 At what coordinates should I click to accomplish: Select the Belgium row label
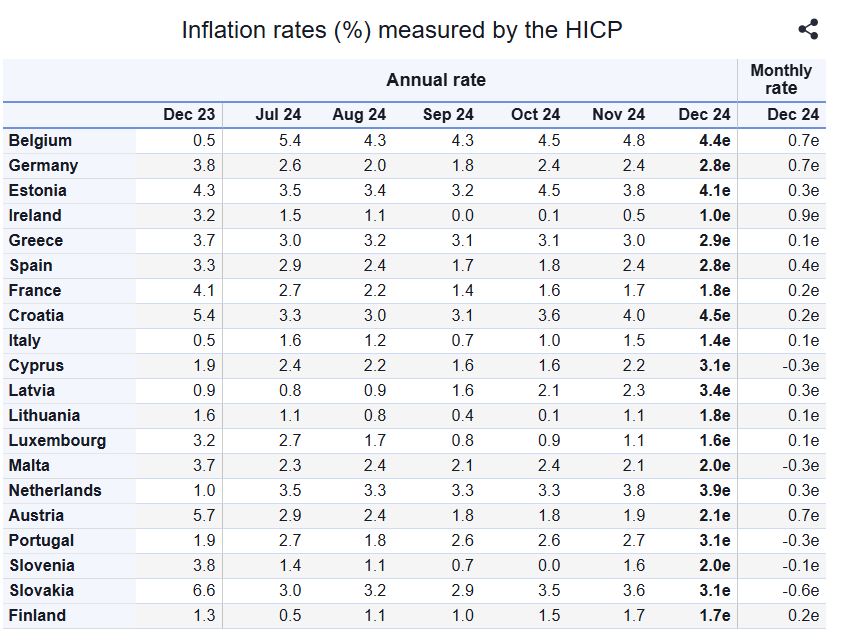(40, 140)
